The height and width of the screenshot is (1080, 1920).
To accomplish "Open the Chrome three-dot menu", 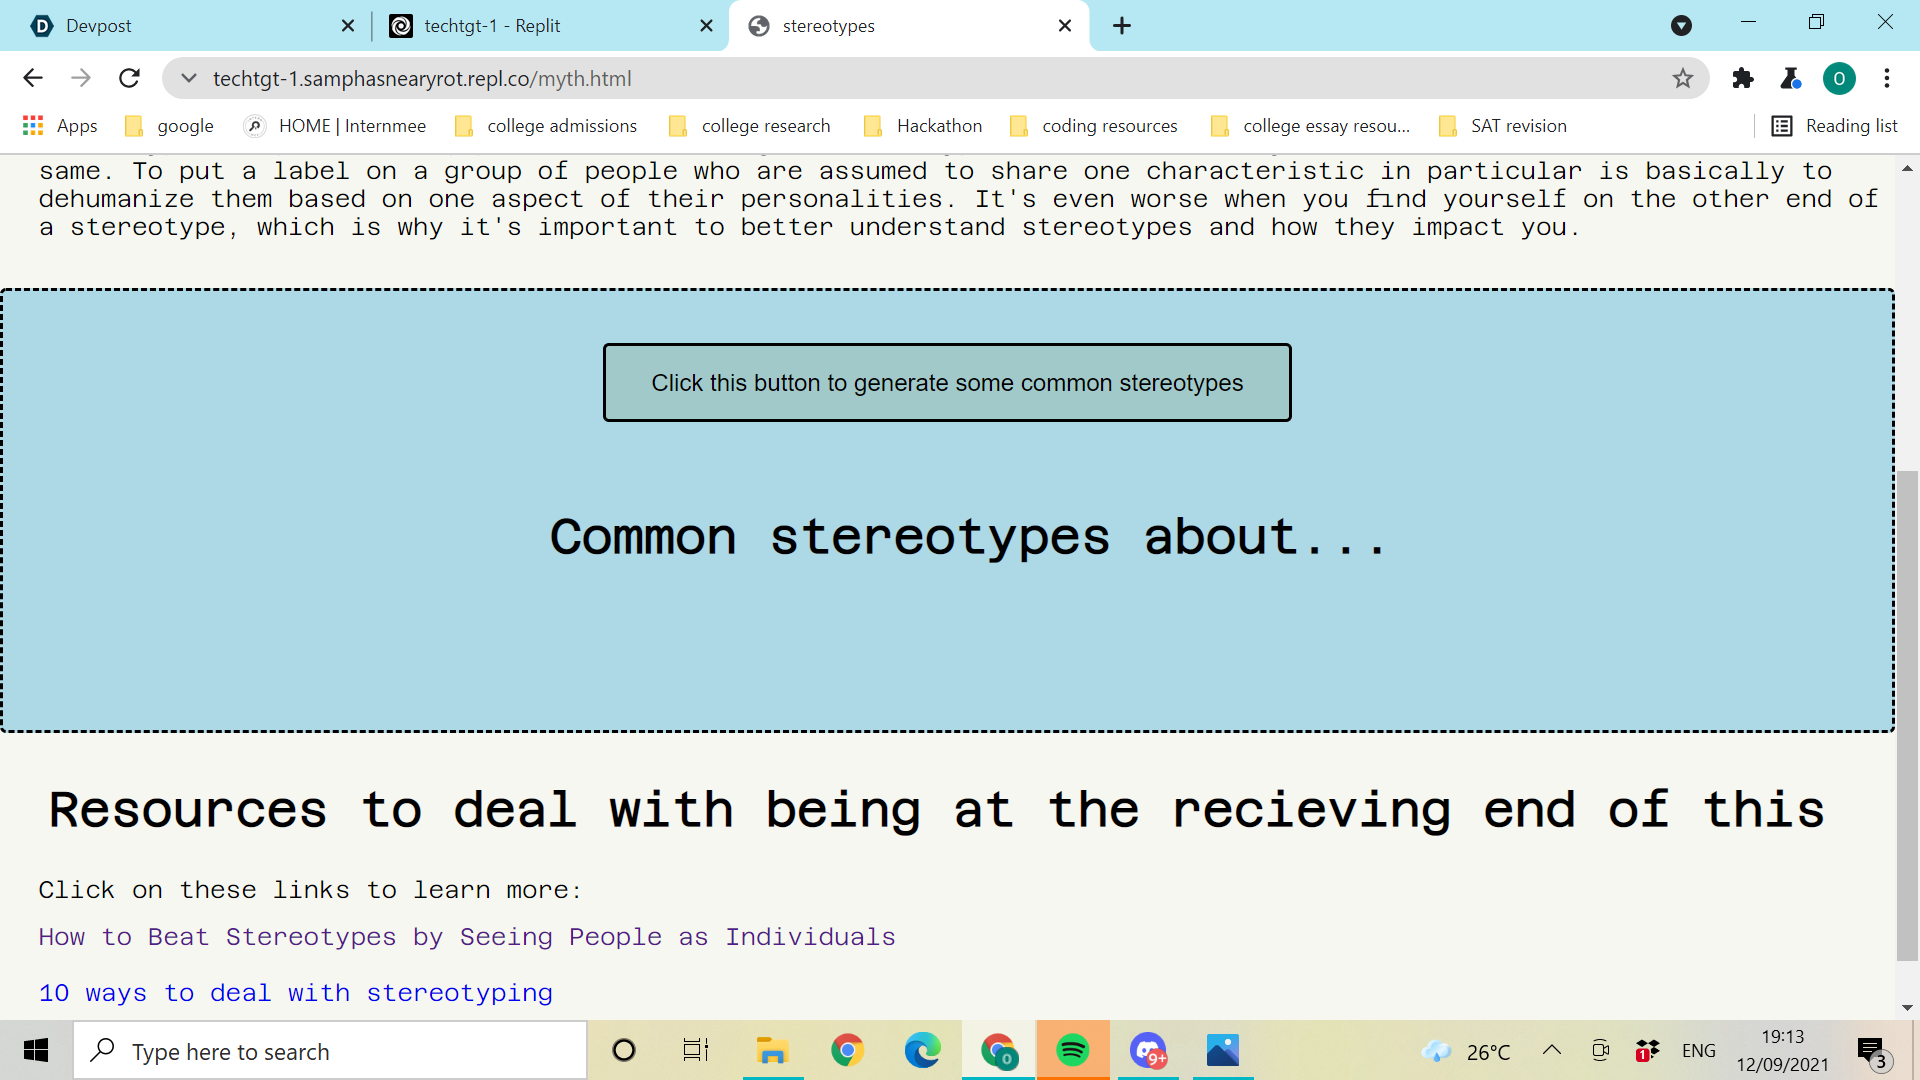I will click(1887, 78).
